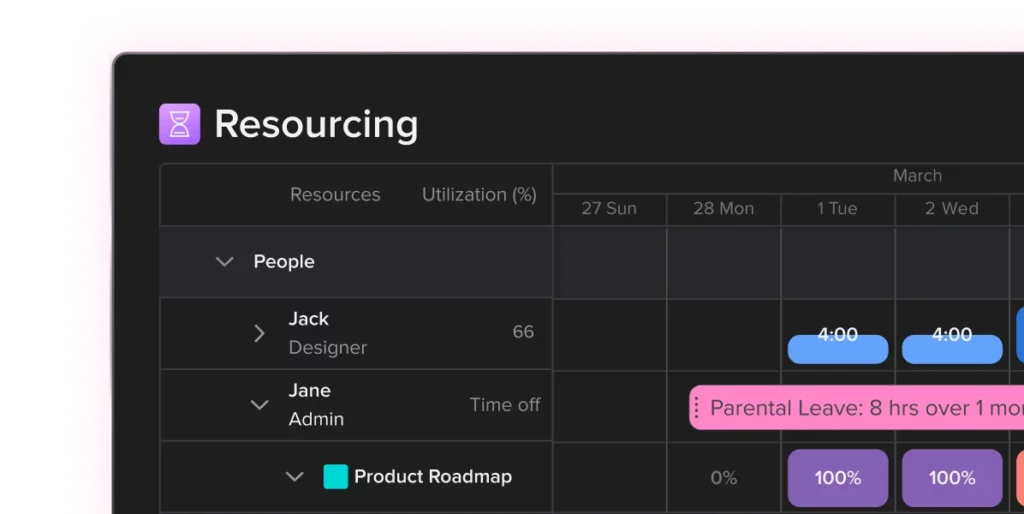Click the March month label
Image resolution: width=1024 pixels, height=514 pixels.
tap(917, 176)
